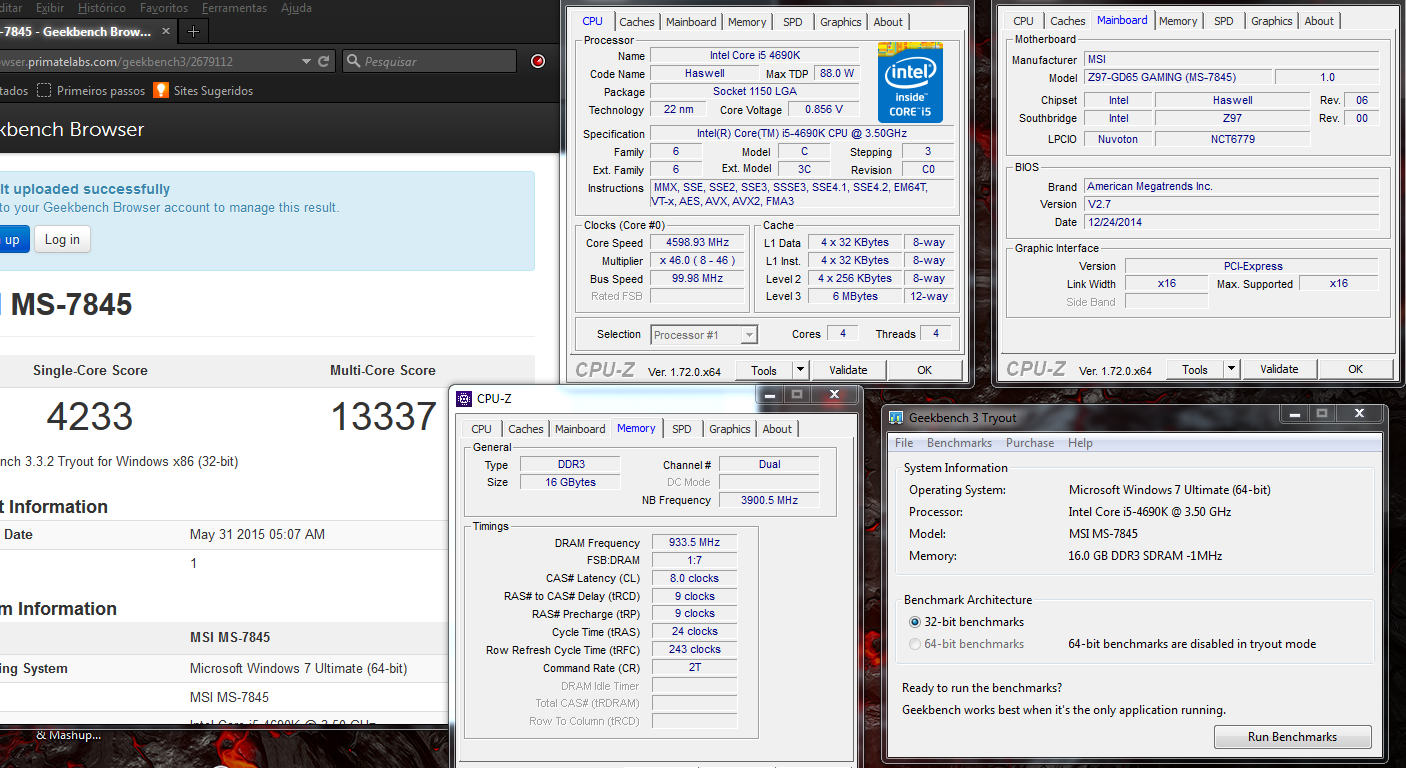Switch to the Caches tab in the CPU-Z Mainboard window
1406x768 pixels.
[1067, 21]
